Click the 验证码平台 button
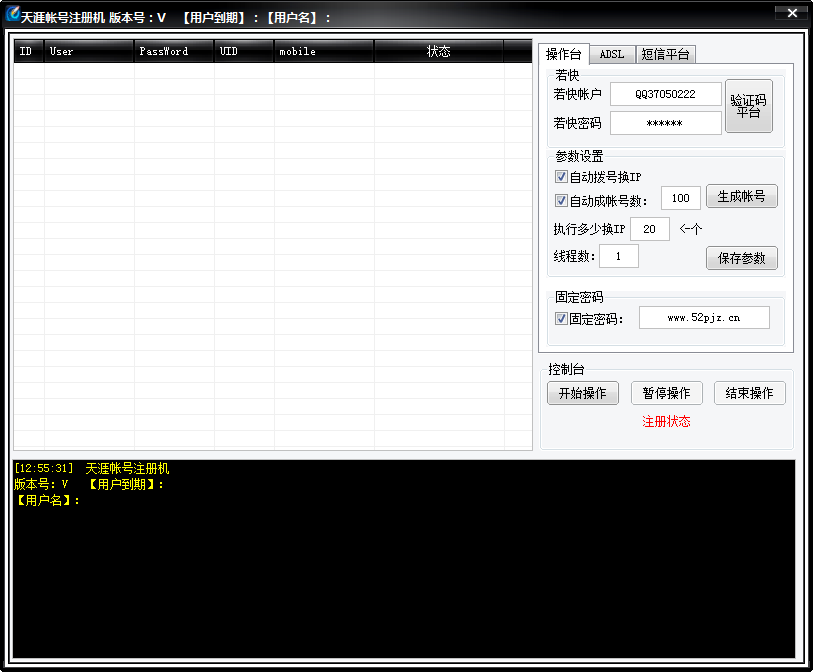 (x=748, y=106)
